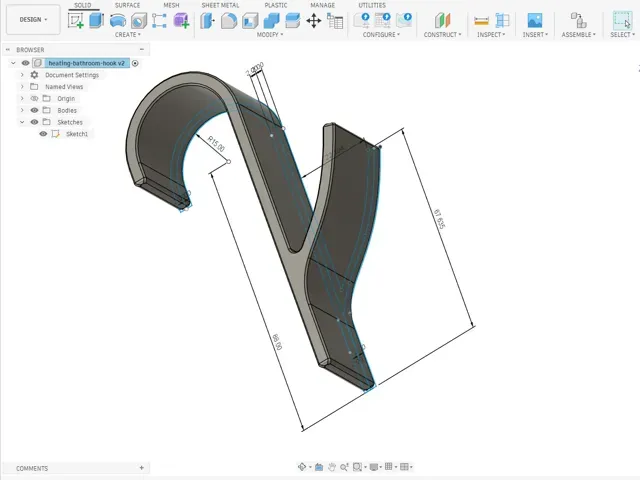Image resolution: width=640 pixels, height=480 pixels.
Task: Toggle visibility of heating-bathroom-hook v2 component
Action: click(x=25, y=63)
